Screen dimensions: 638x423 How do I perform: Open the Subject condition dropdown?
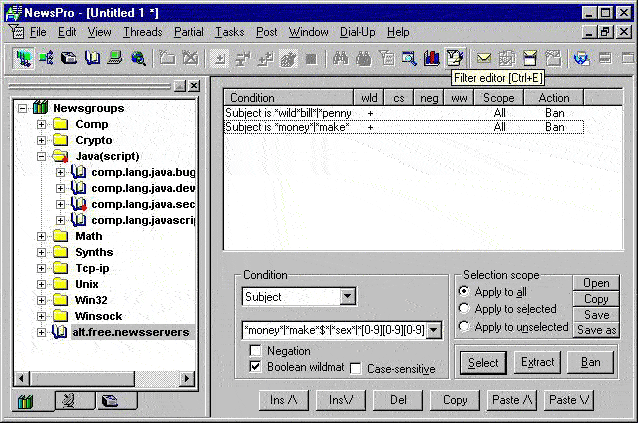(347, 297)
